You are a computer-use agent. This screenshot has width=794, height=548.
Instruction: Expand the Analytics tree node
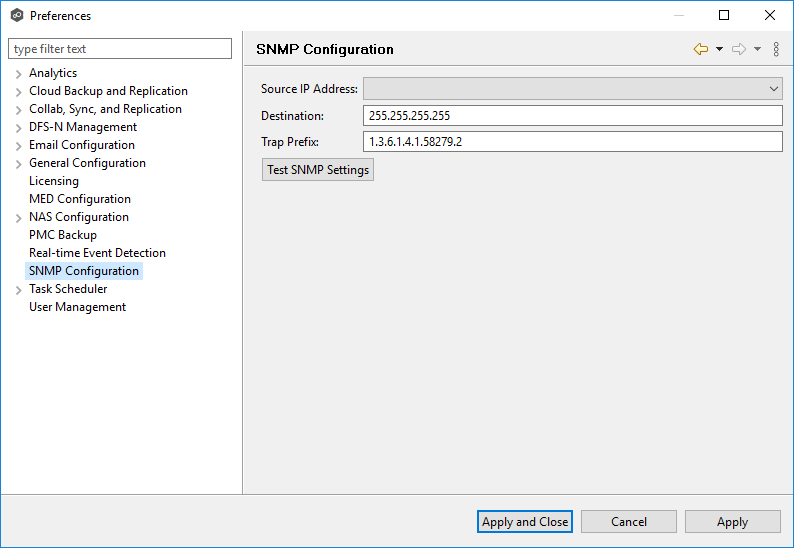[19, 74]
